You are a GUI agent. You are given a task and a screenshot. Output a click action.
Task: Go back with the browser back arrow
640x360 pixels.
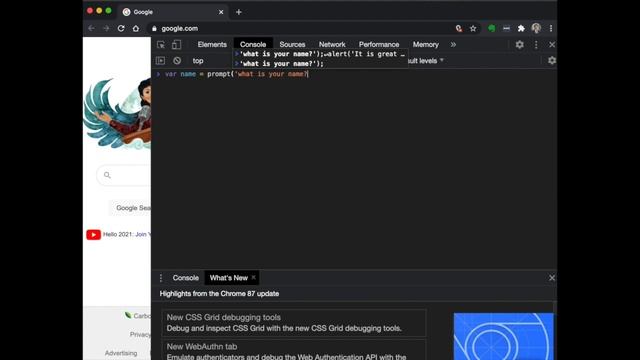point(91,28)
